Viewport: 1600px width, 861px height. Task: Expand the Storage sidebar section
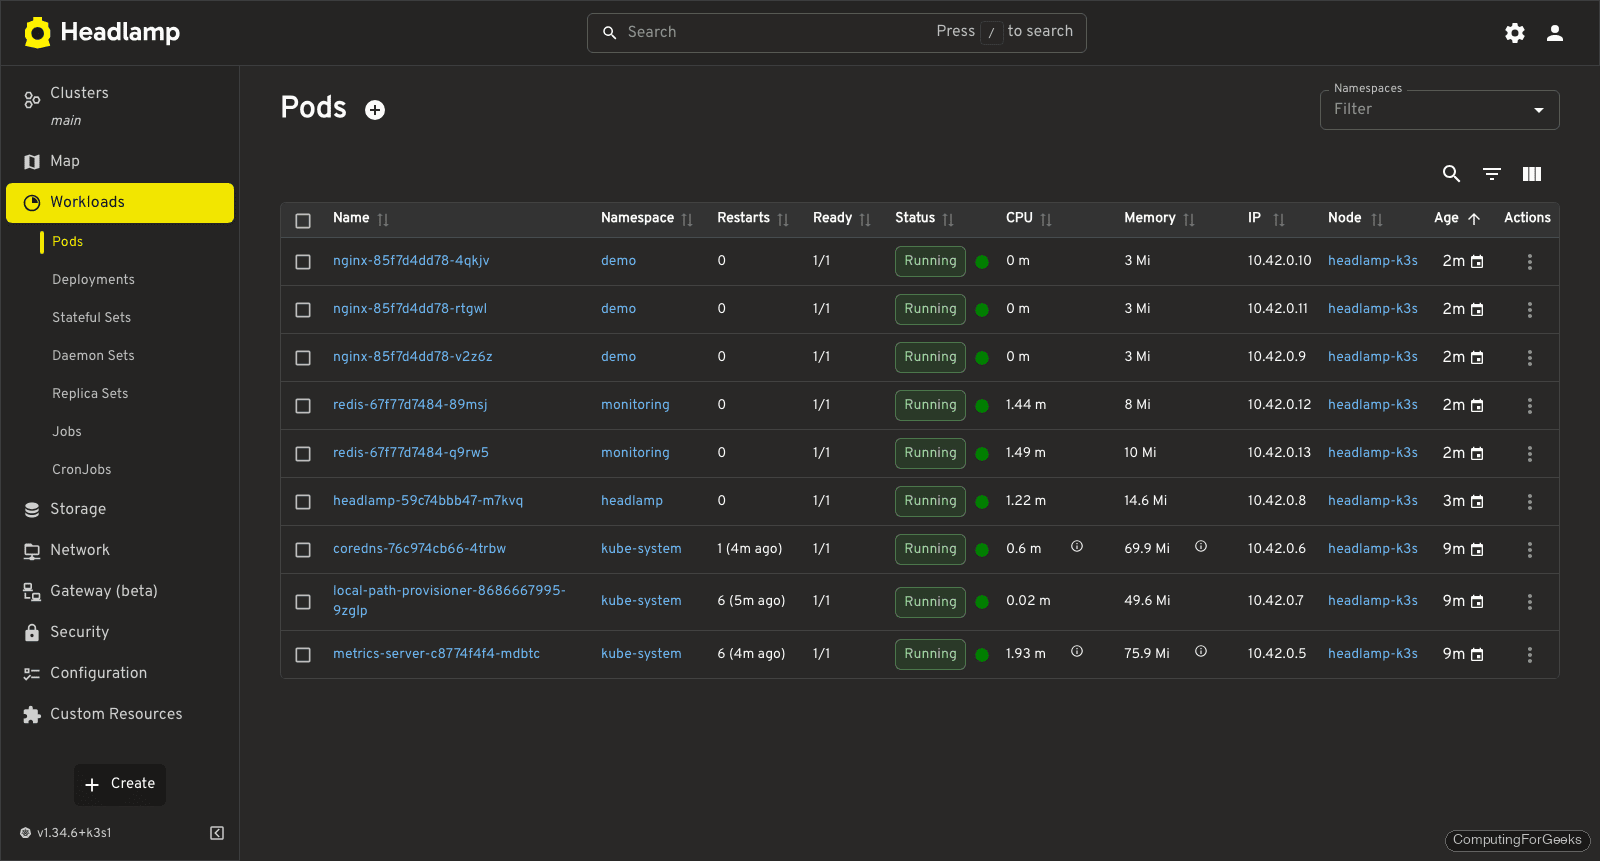pos(120,509)
